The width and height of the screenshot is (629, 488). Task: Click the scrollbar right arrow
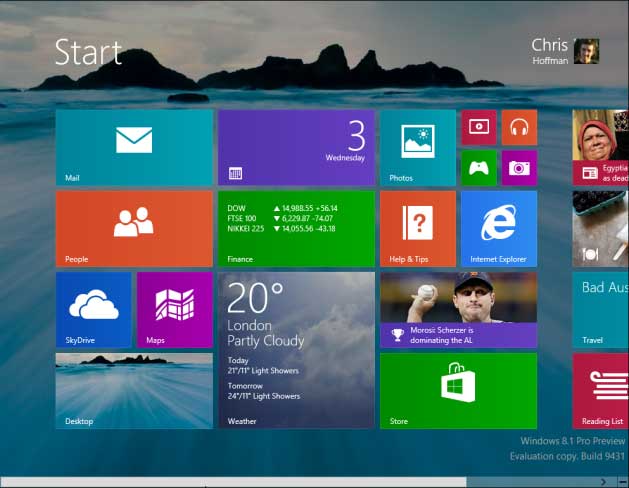coord(603,482)
